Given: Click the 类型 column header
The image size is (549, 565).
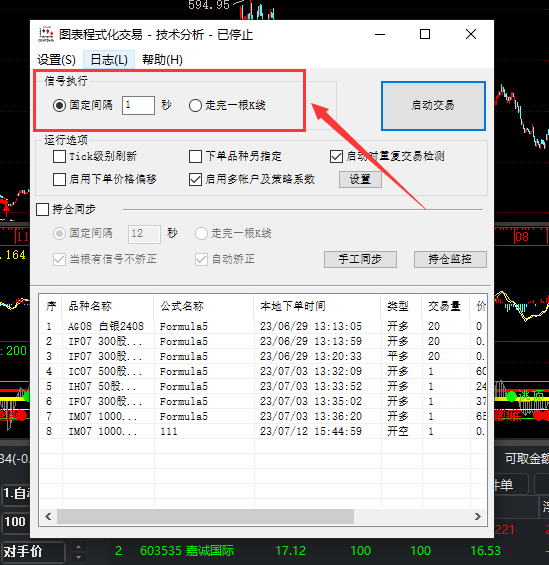Looking at the screenshot, I should pos(401,306).
